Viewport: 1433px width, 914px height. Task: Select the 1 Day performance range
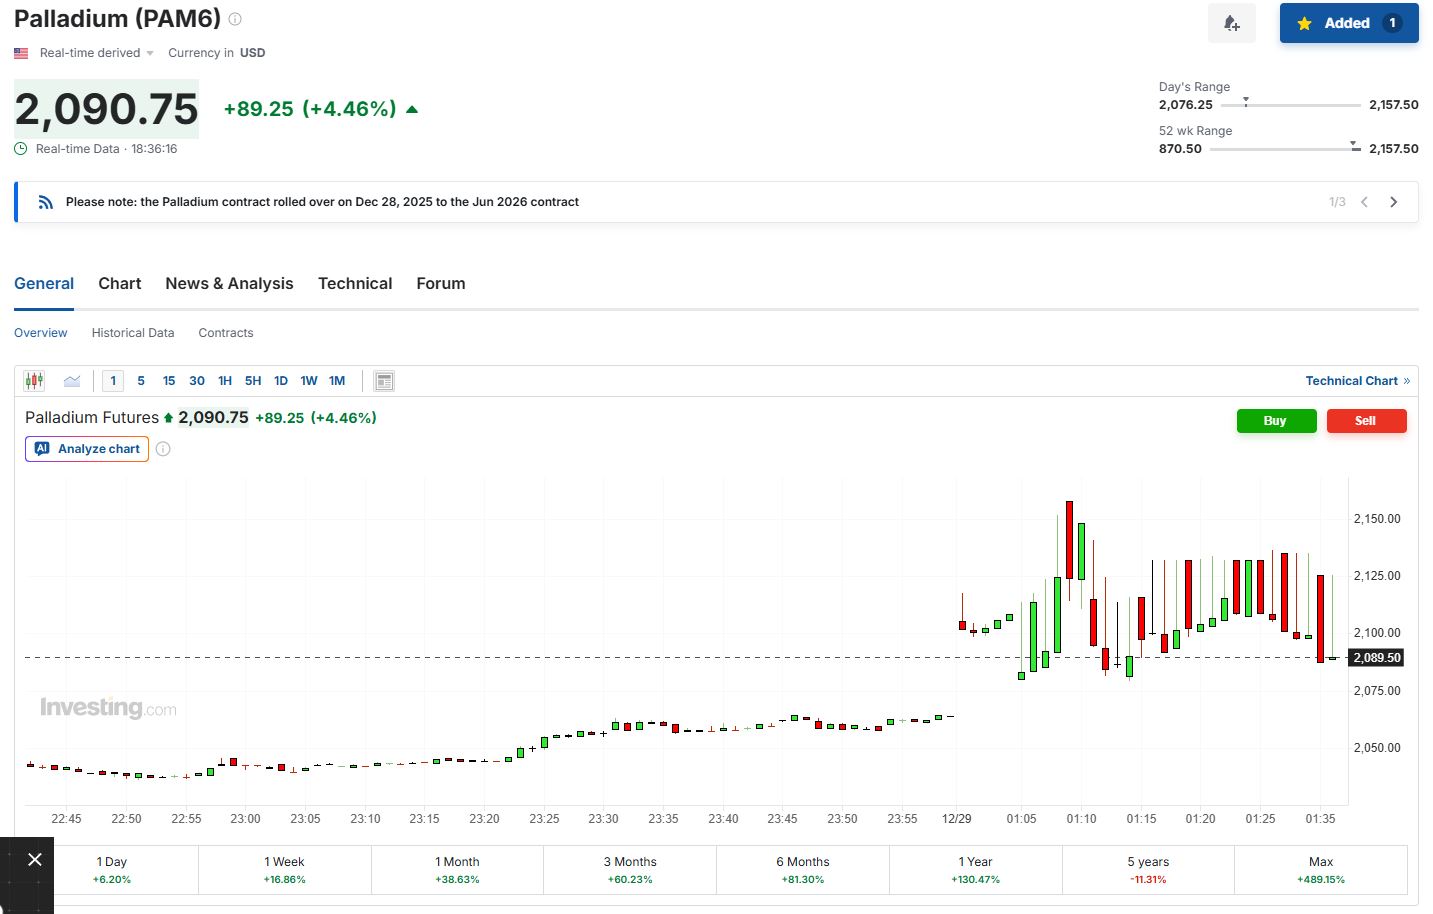click(112, 870)
